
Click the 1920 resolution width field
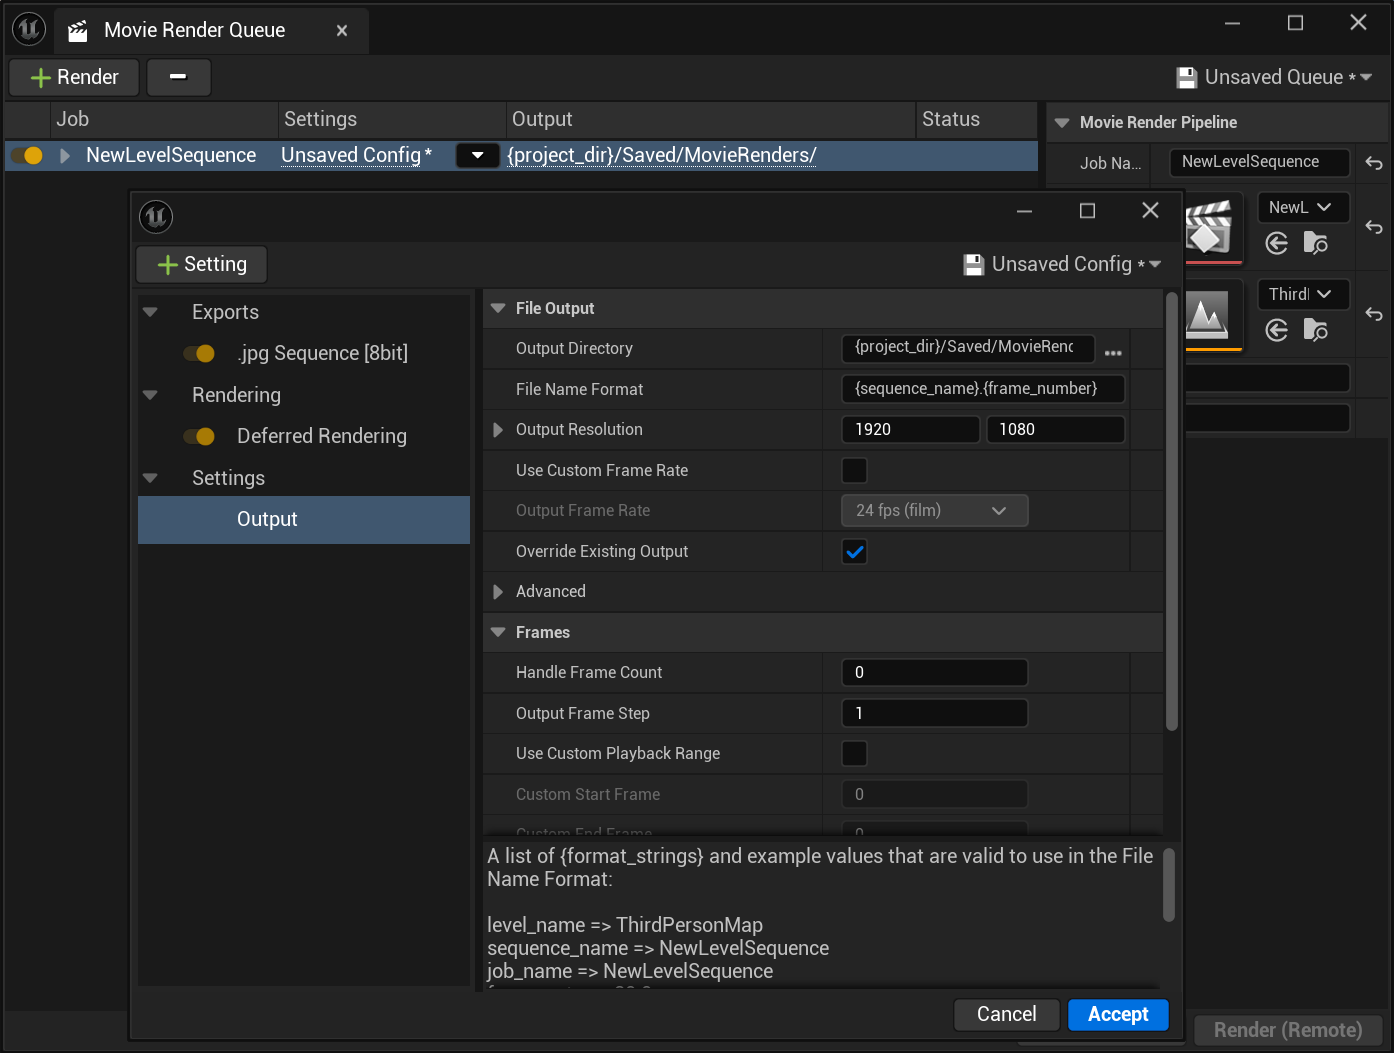tap(911, 429)
